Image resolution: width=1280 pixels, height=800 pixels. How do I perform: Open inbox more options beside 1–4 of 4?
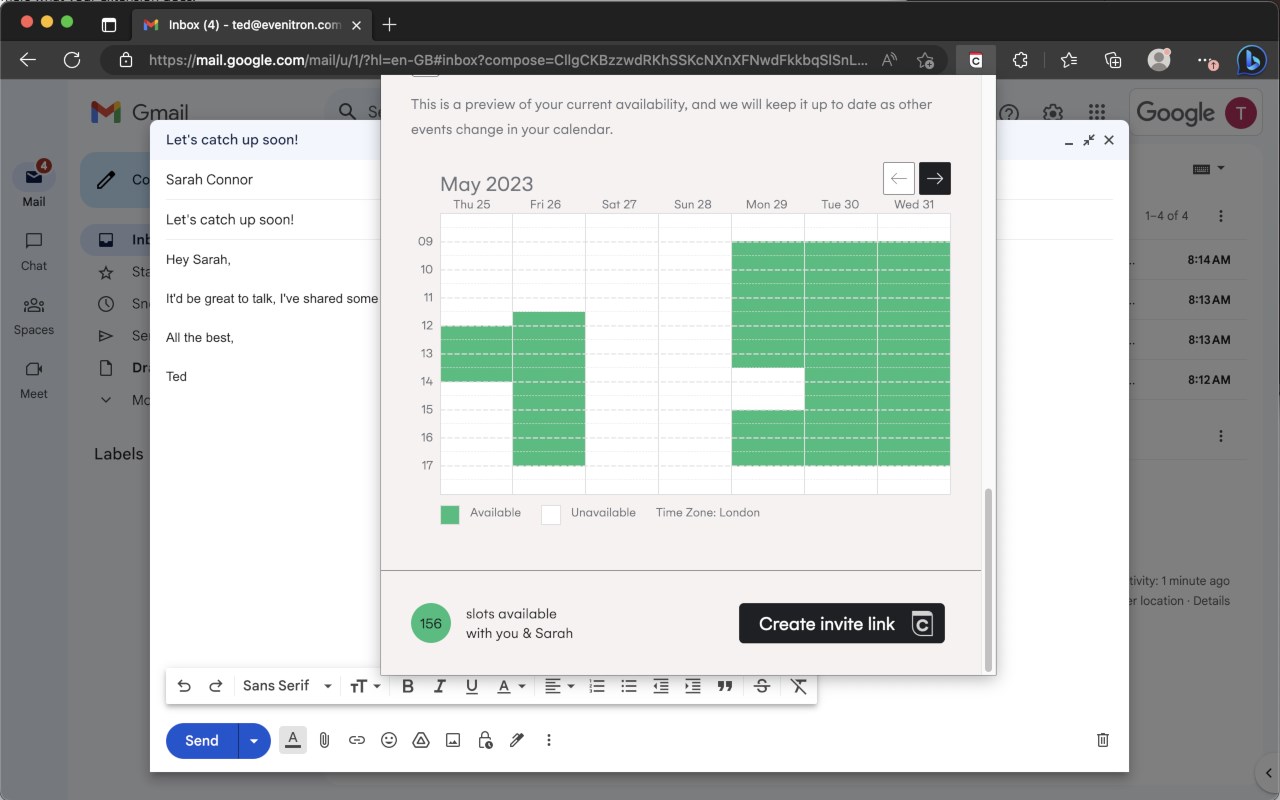click(1221, 216)
